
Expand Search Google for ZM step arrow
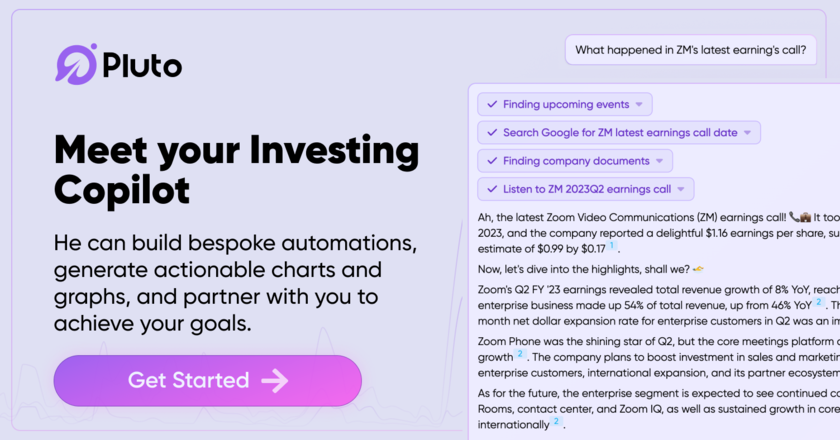pos(748,133)
